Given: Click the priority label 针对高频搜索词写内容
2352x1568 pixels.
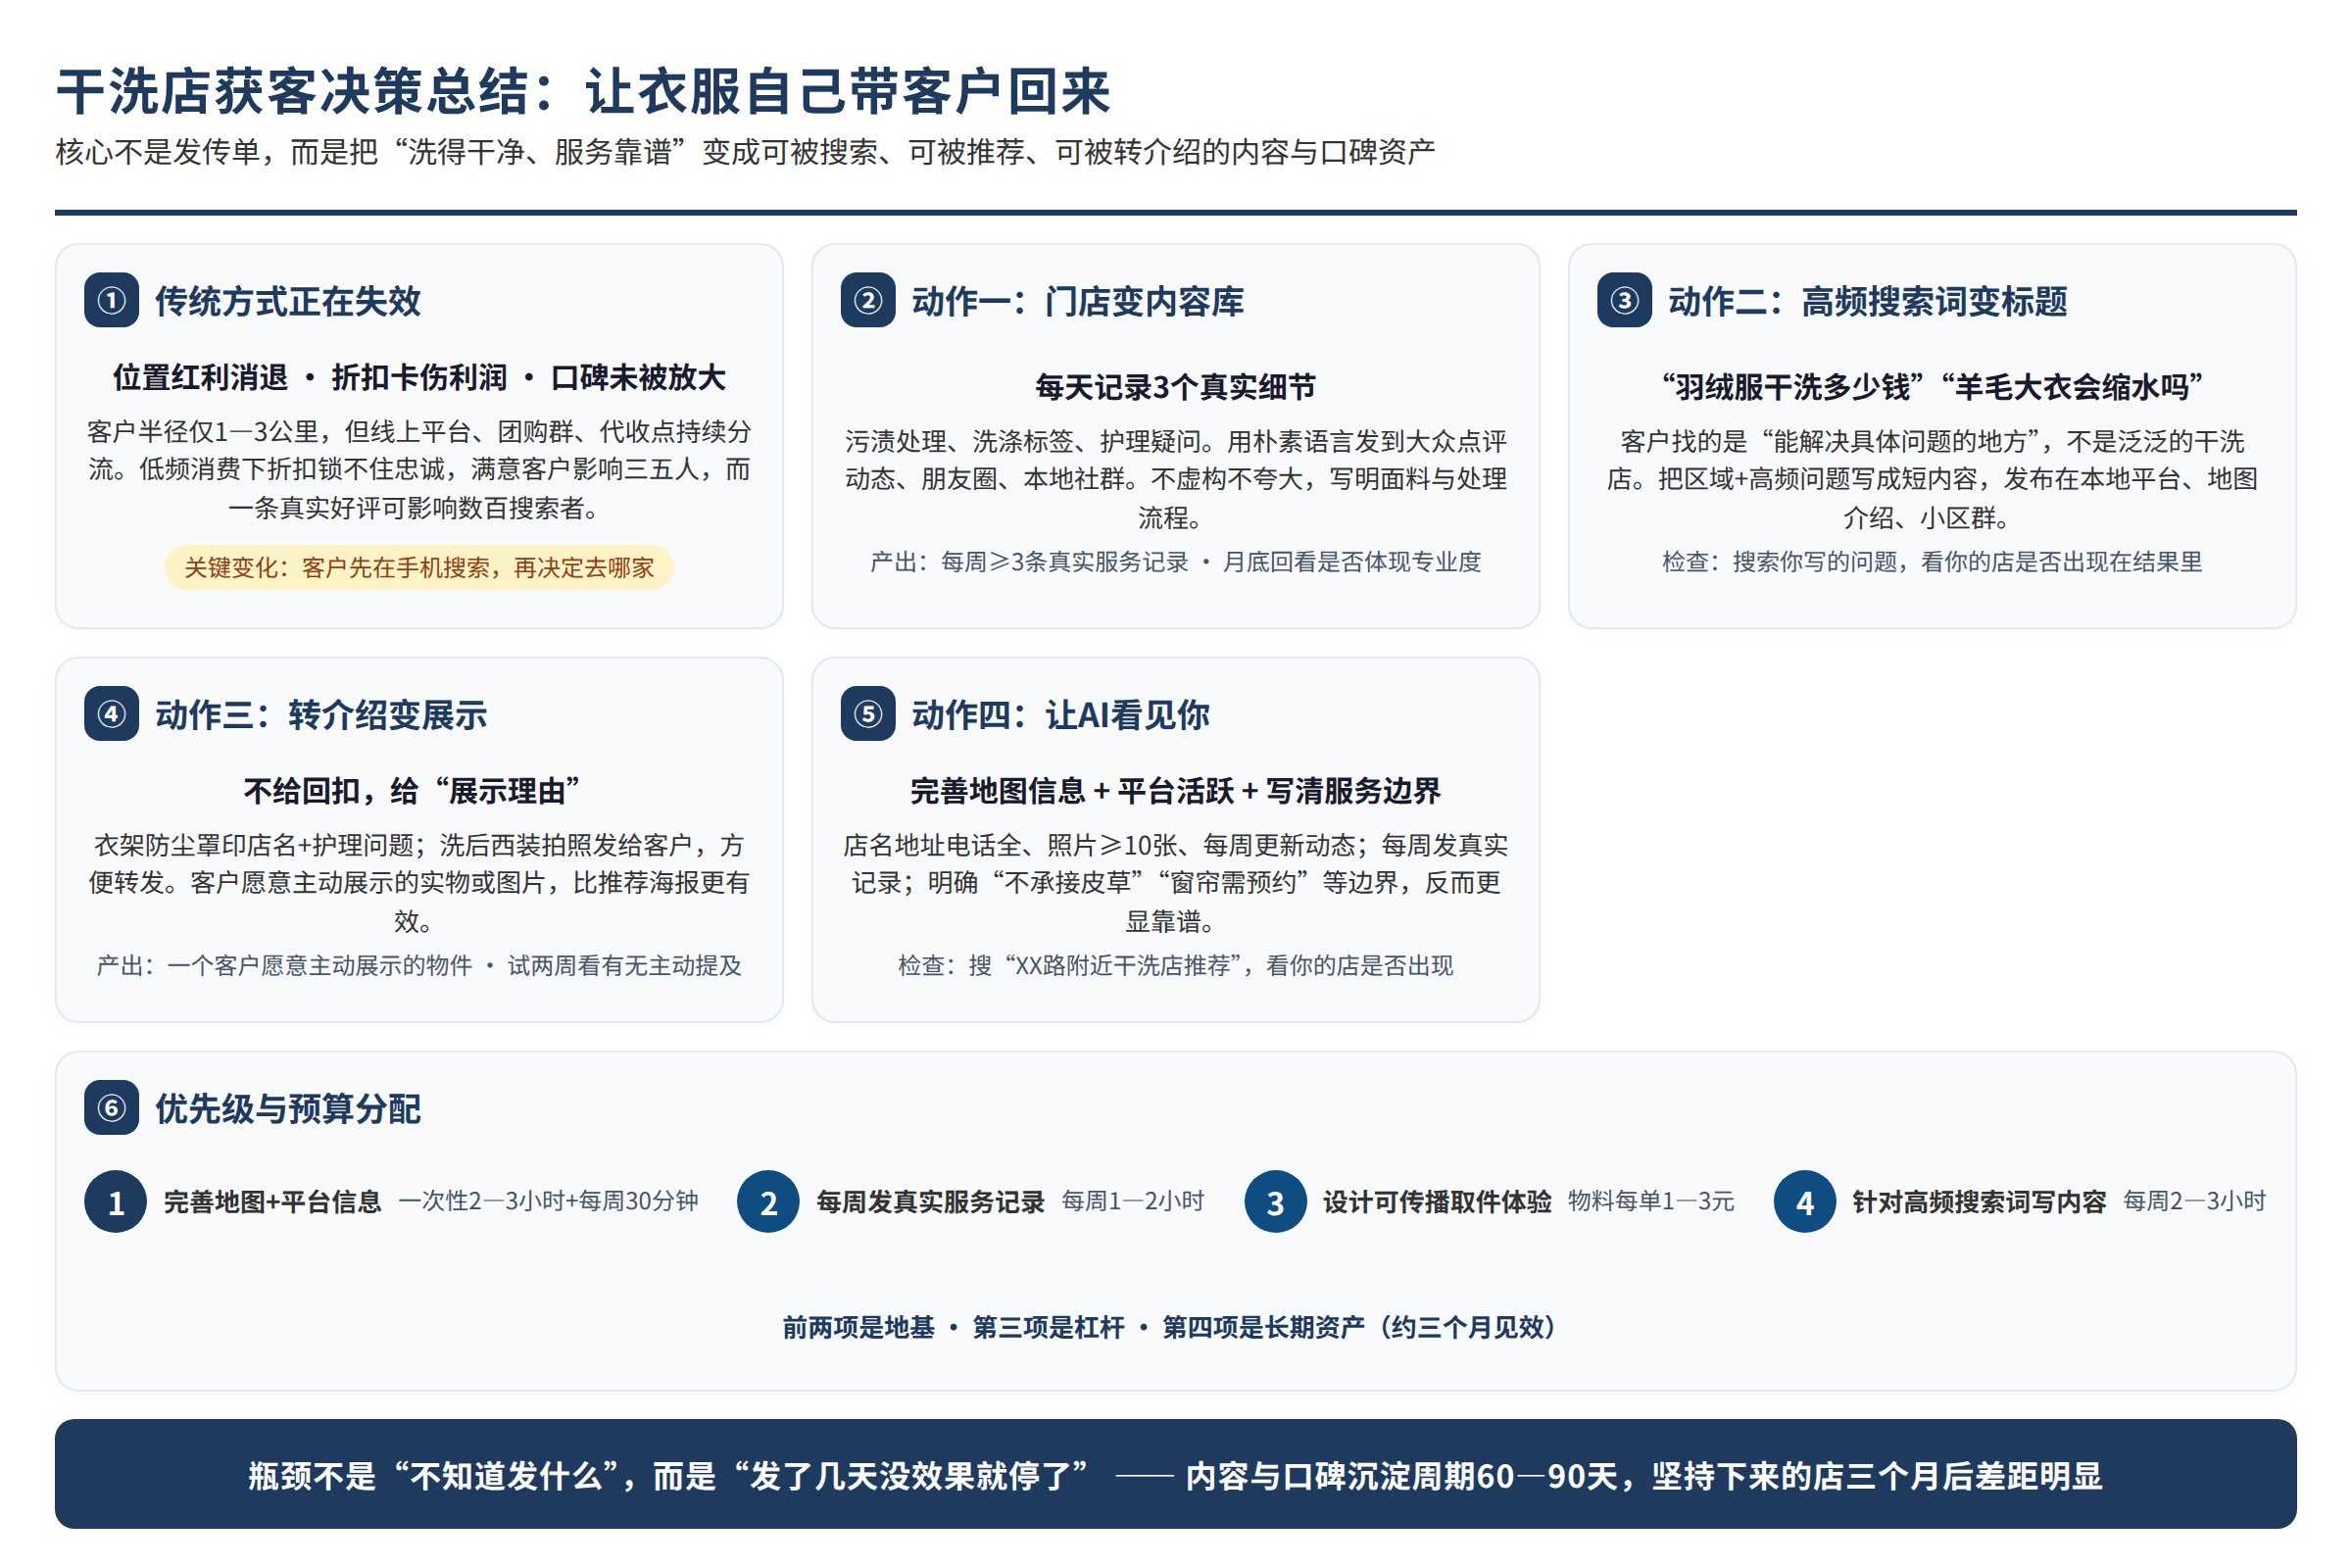Looking at the screenshot, I should click(x=1979, y=1202).
